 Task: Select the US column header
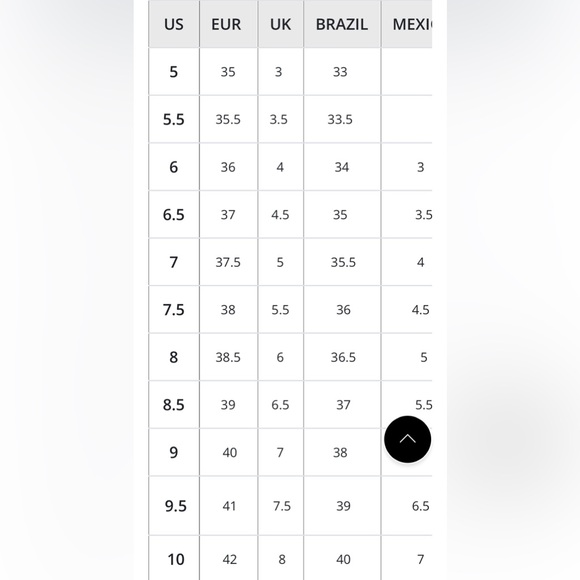pos(174,24)
